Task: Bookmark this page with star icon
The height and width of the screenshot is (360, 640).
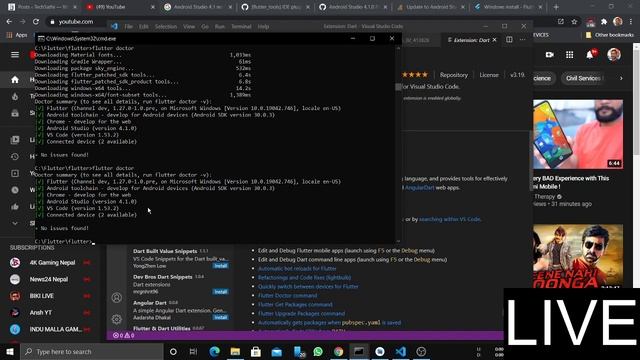Action: tap(574, 22)
